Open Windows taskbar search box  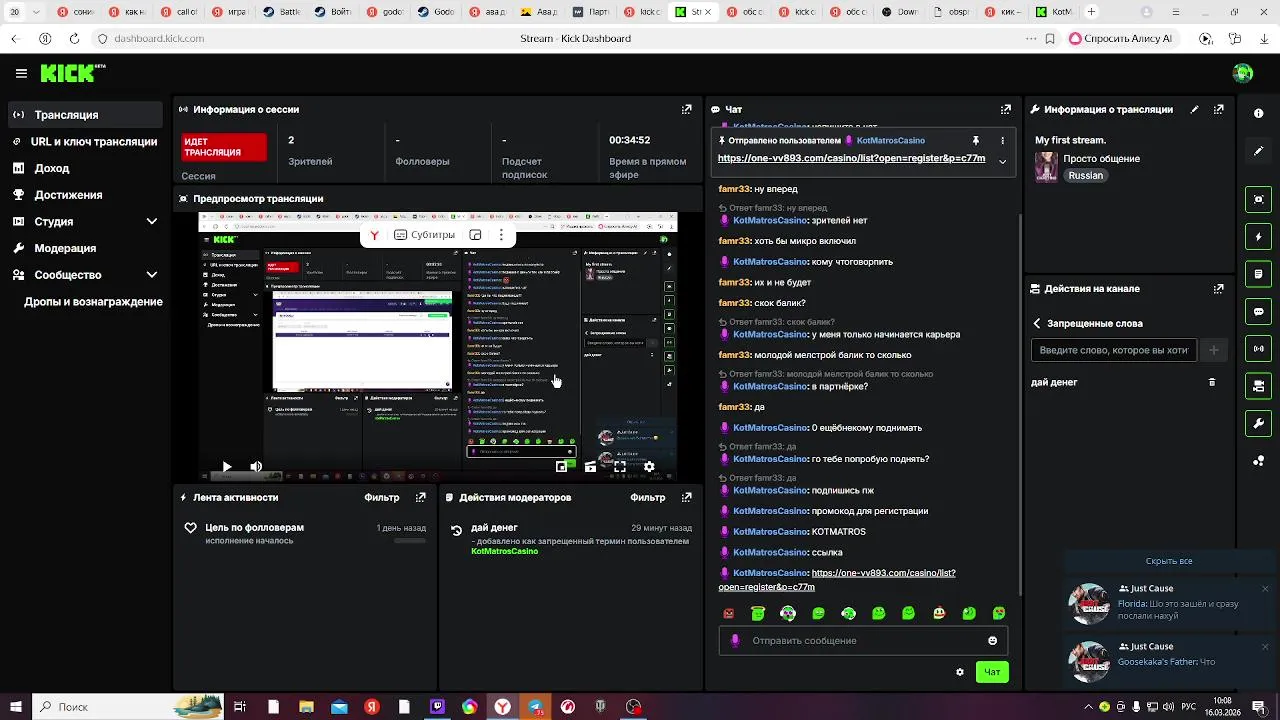[x=127, y=707]
